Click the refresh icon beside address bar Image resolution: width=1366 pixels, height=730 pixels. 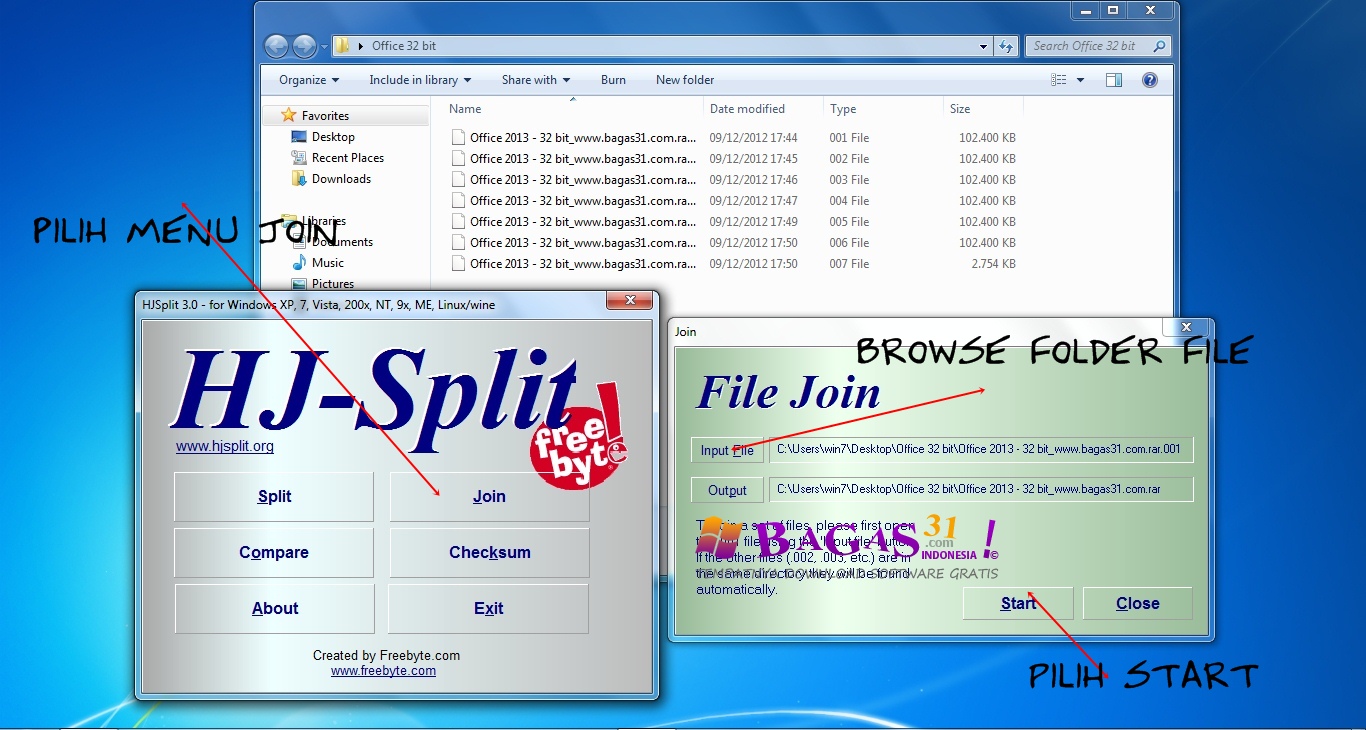tap(1007, 46)
